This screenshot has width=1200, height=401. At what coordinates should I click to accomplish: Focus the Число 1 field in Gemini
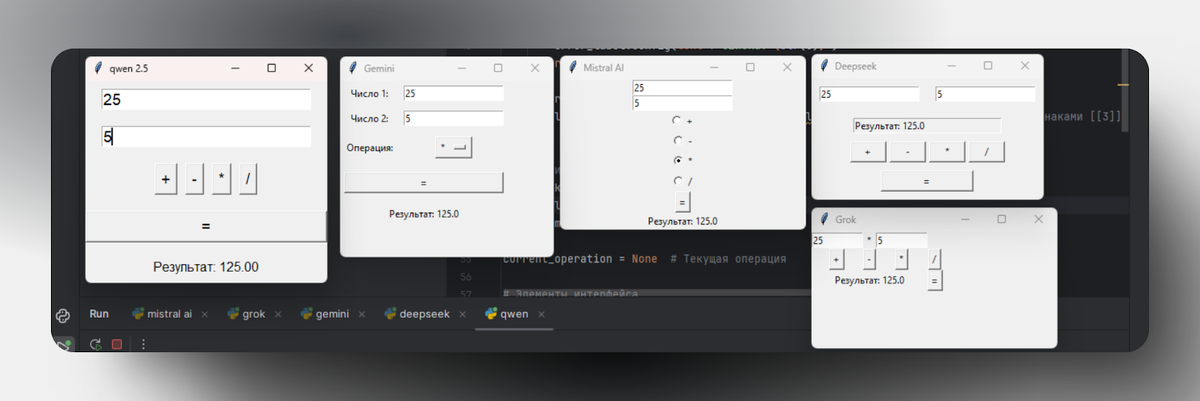(453, 93)
